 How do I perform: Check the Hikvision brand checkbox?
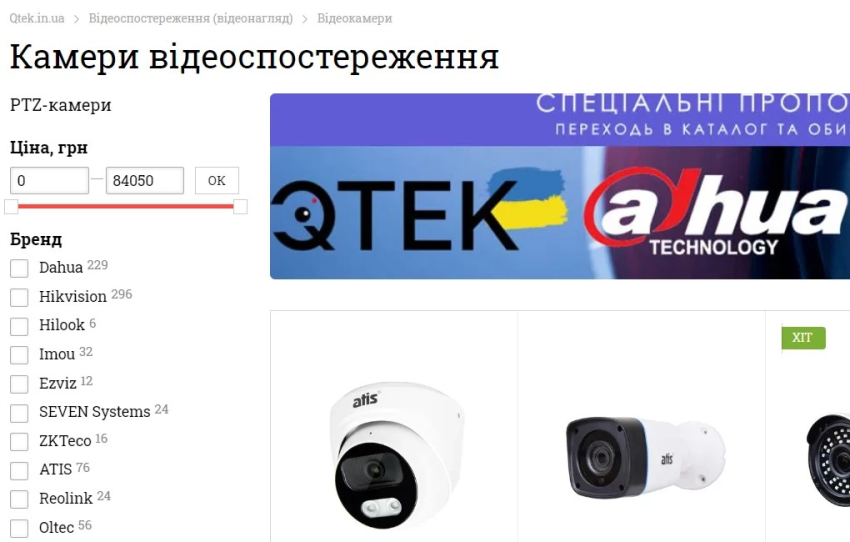pos(19,297)
